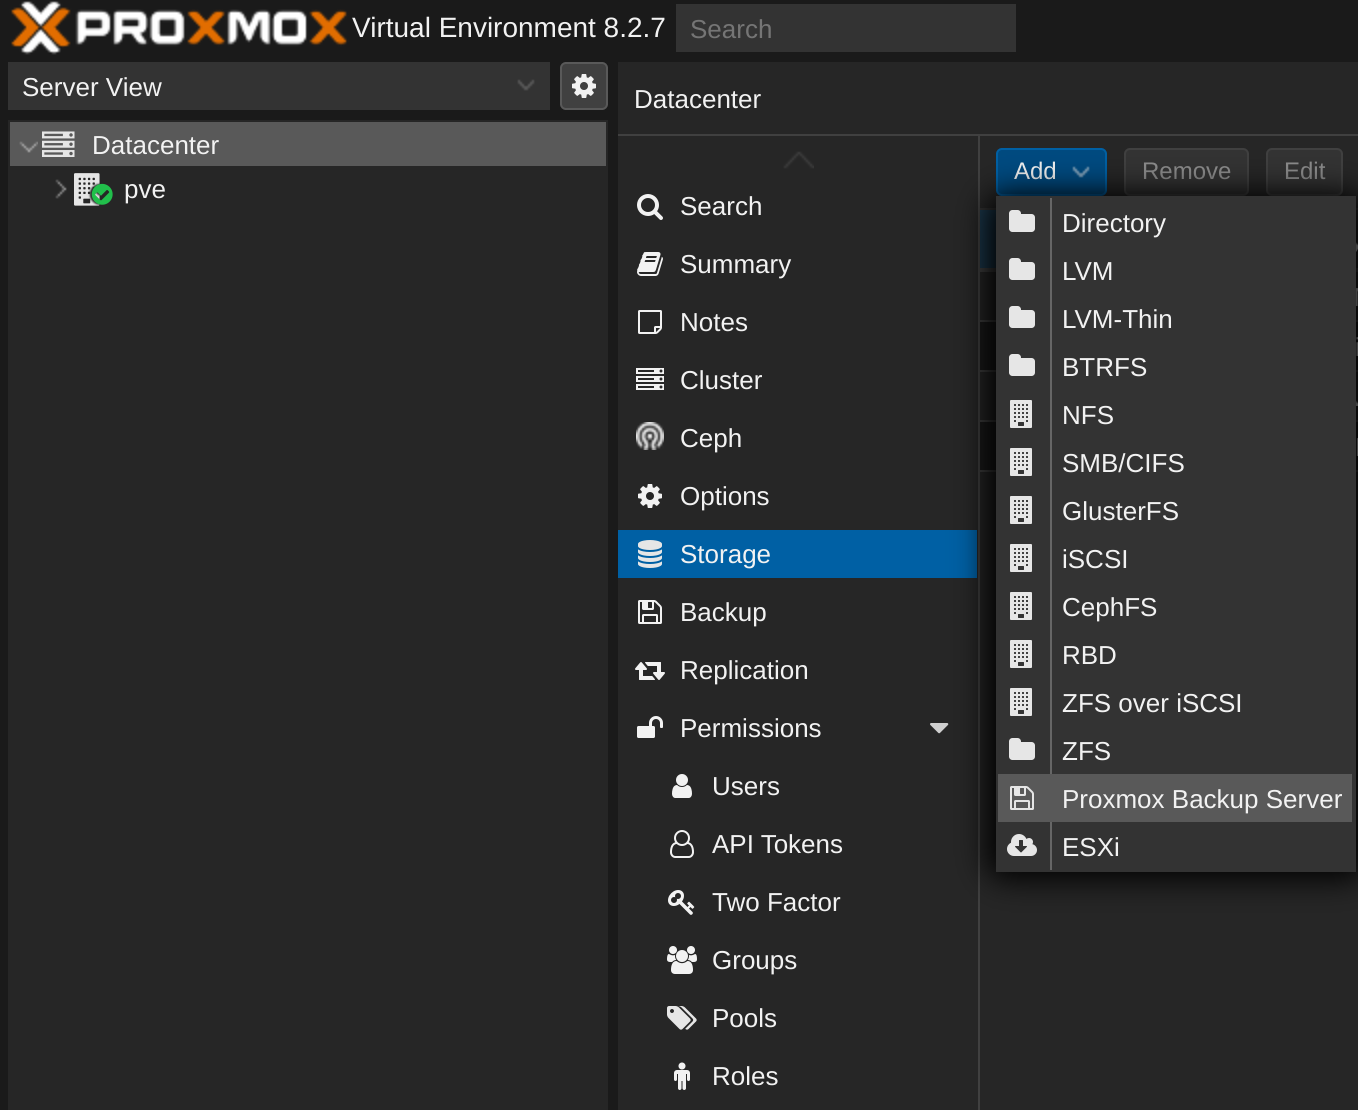Image resolution: width=1358 pixels, height=1110 pixels.
Task: Open the Summary panel
Action: [x=797, y=264]
